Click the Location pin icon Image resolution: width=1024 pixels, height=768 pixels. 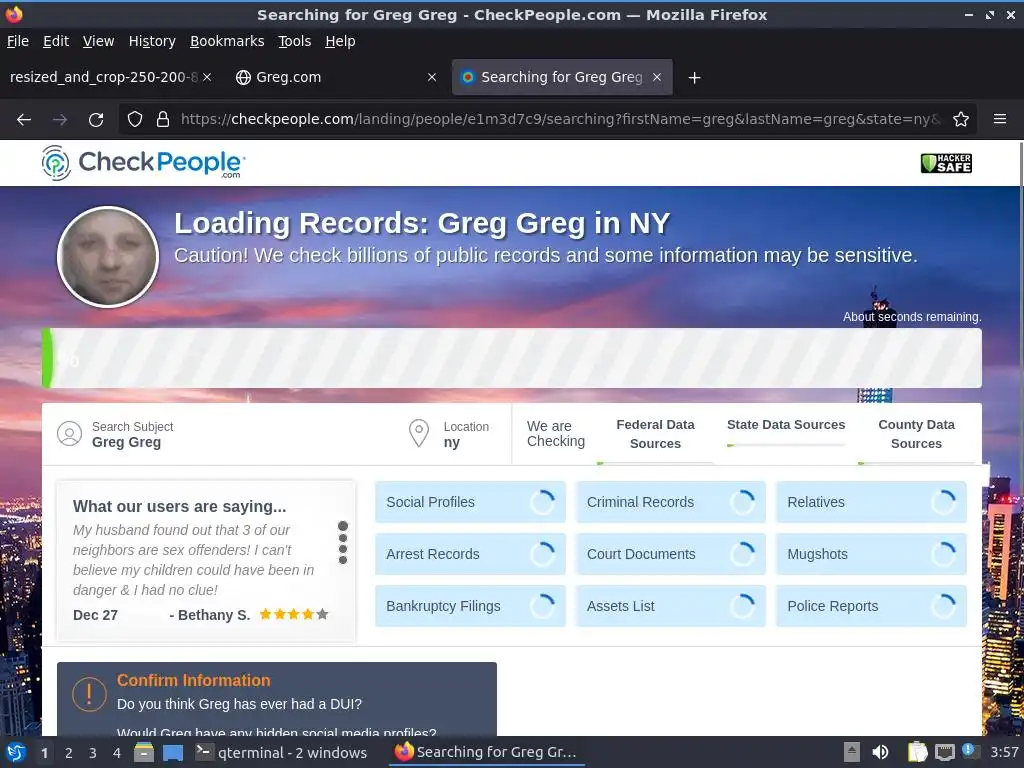(419, 434)
